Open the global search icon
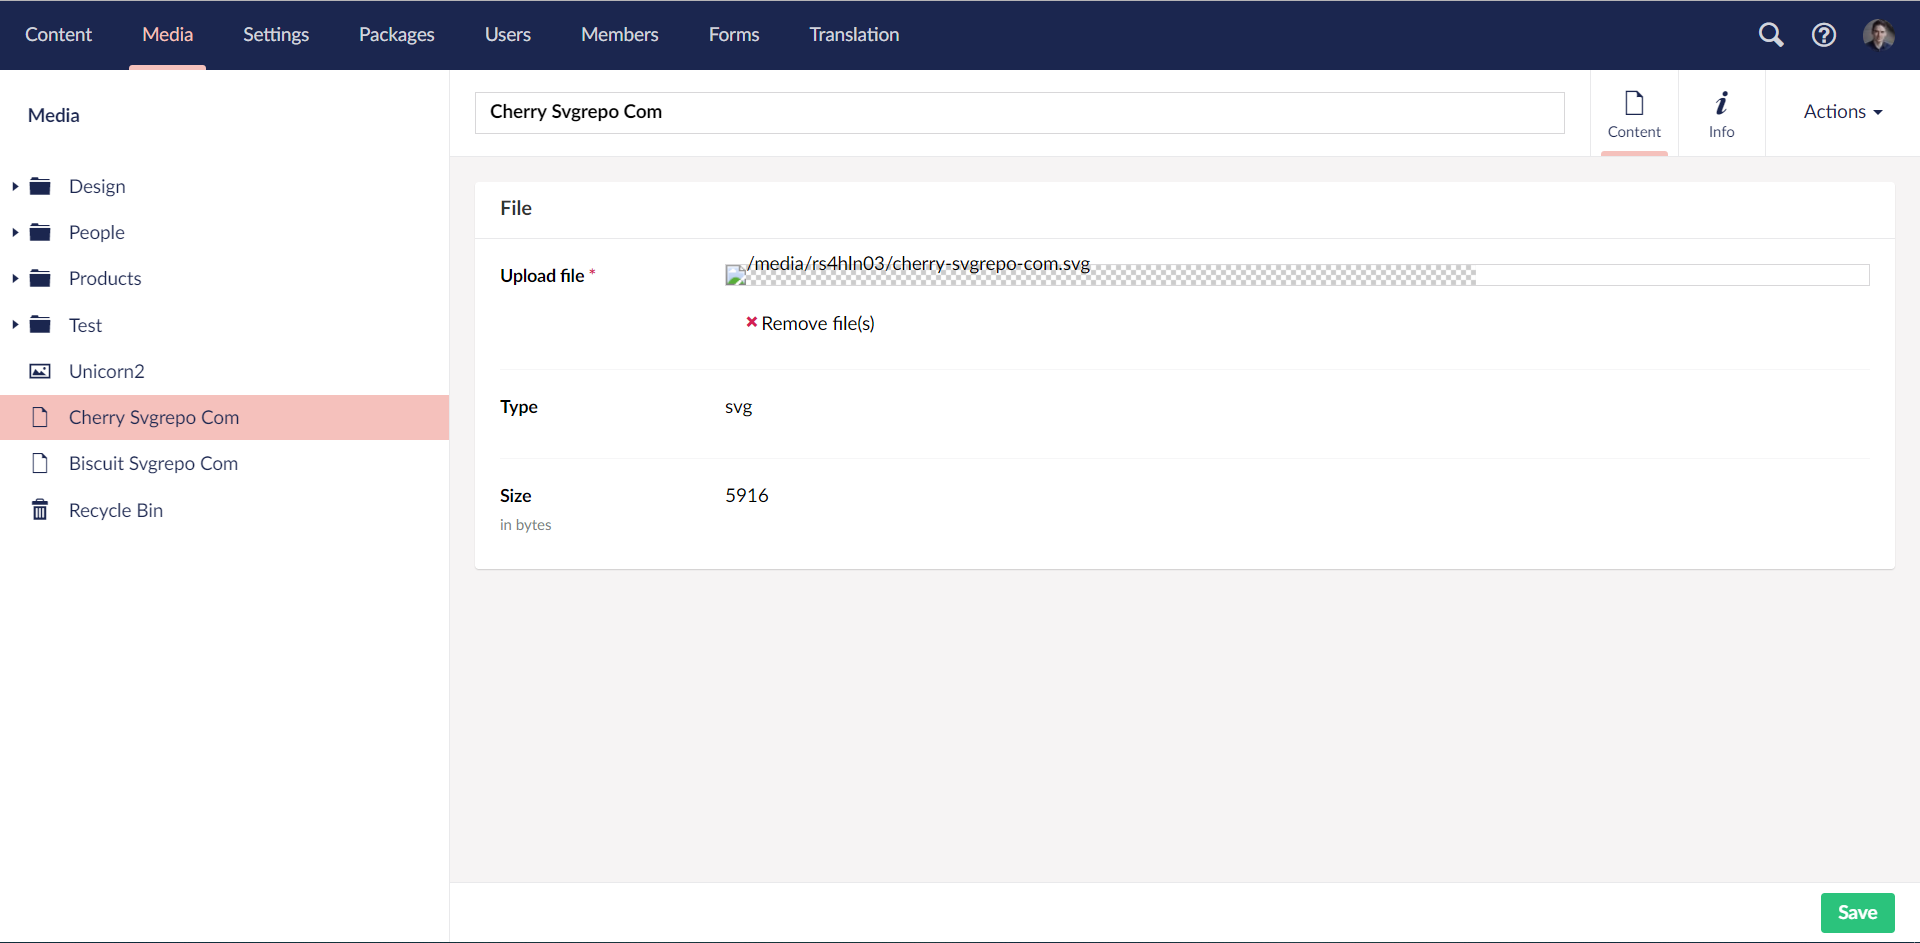Viewport: 1920px width, 943px height. pyautogui.click(x=1772, y=34)
